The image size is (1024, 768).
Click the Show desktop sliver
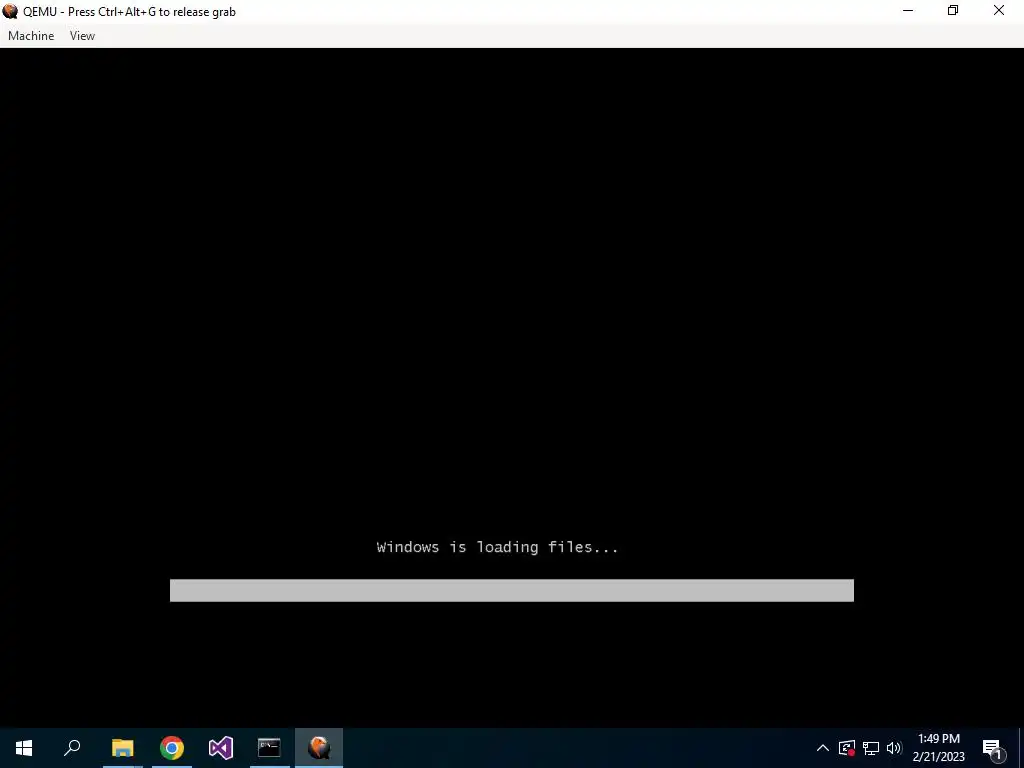[1021, 748]
